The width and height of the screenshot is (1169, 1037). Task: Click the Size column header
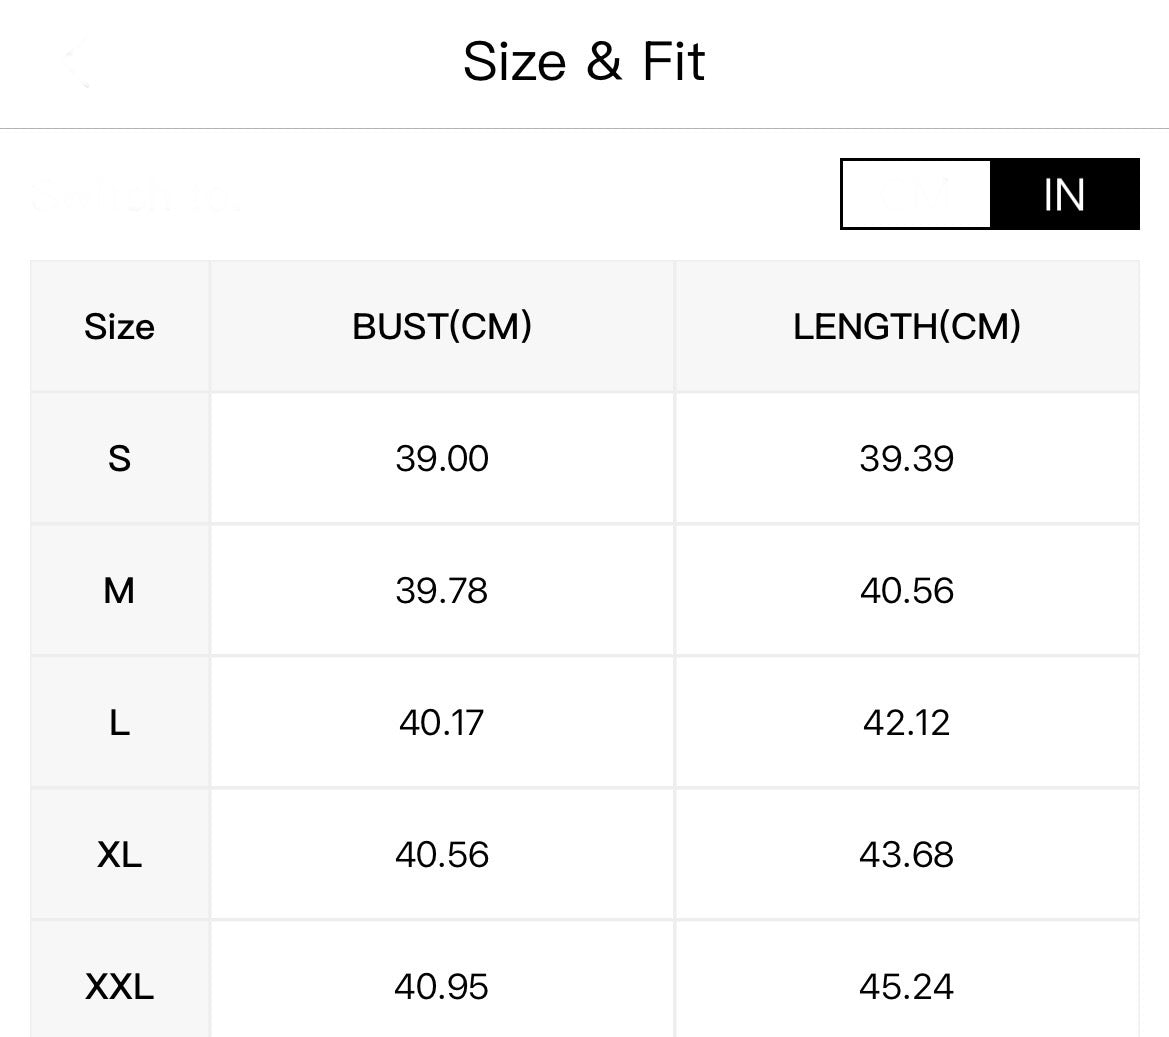[x=120, y=327]
